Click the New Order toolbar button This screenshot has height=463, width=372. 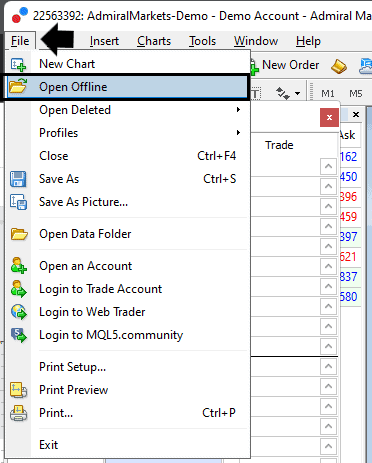click(x=286, y=65)
